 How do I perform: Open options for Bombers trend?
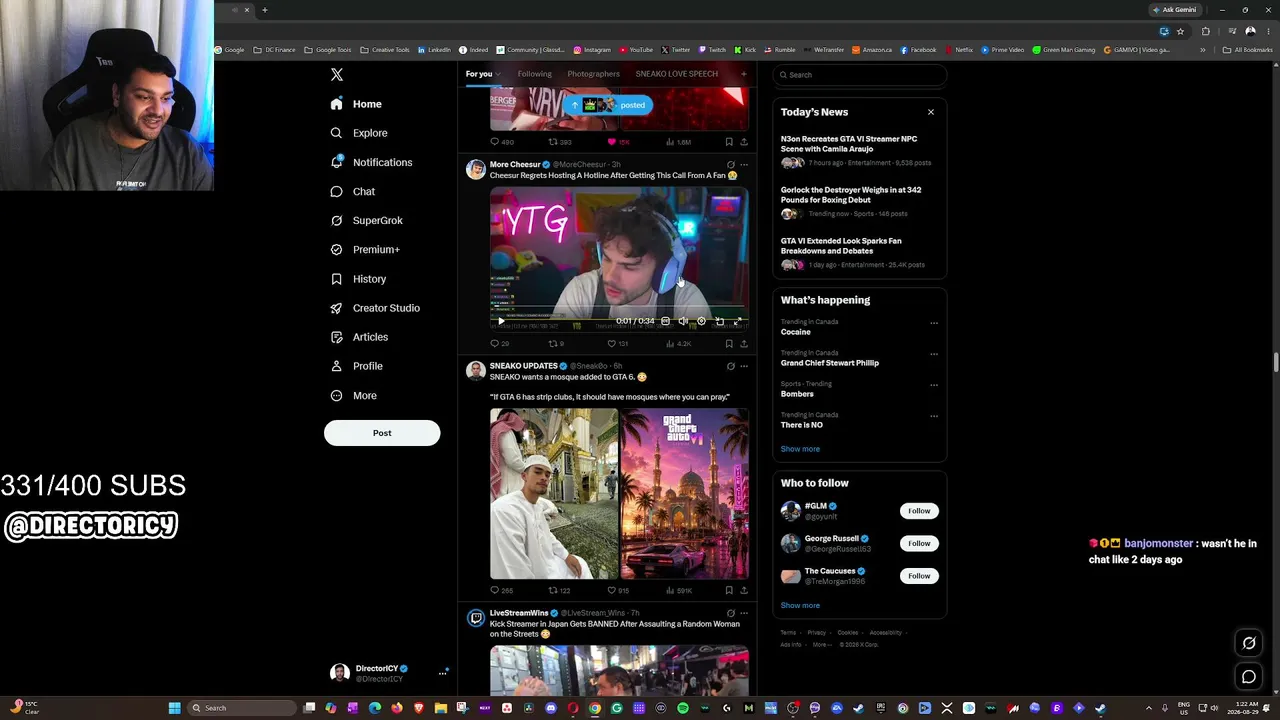tap(934, 385)
